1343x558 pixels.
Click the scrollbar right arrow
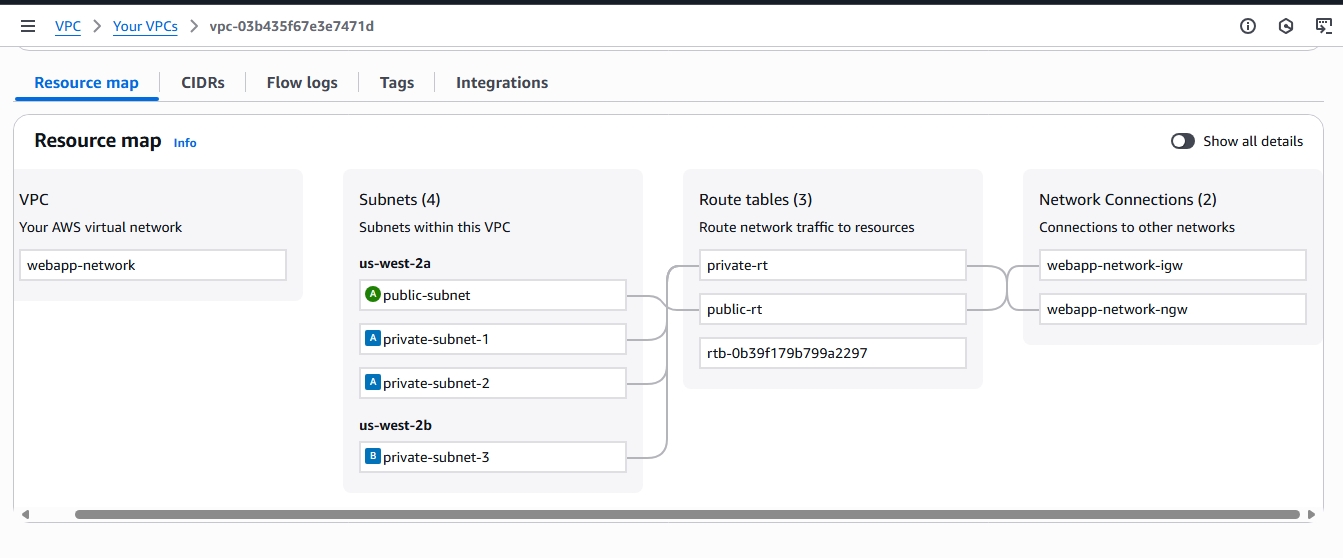point(1311,515)
